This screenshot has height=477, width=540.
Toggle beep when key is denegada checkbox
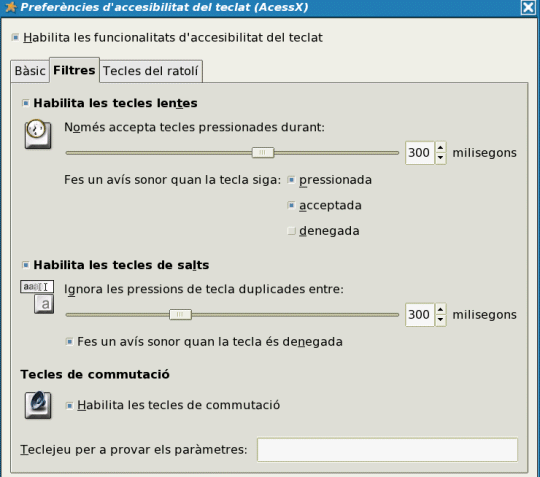point(69,342)
